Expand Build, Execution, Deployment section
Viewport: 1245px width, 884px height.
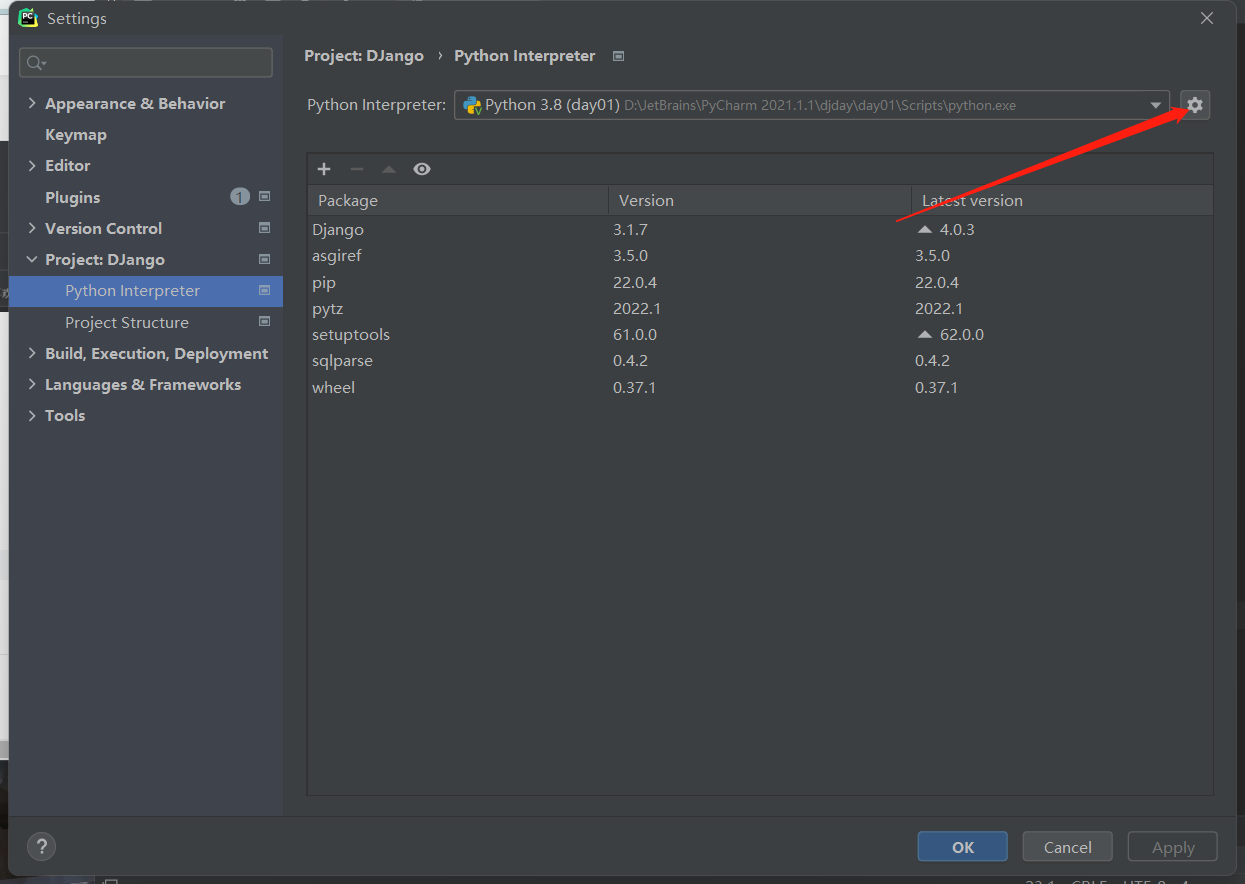(32, 353)
